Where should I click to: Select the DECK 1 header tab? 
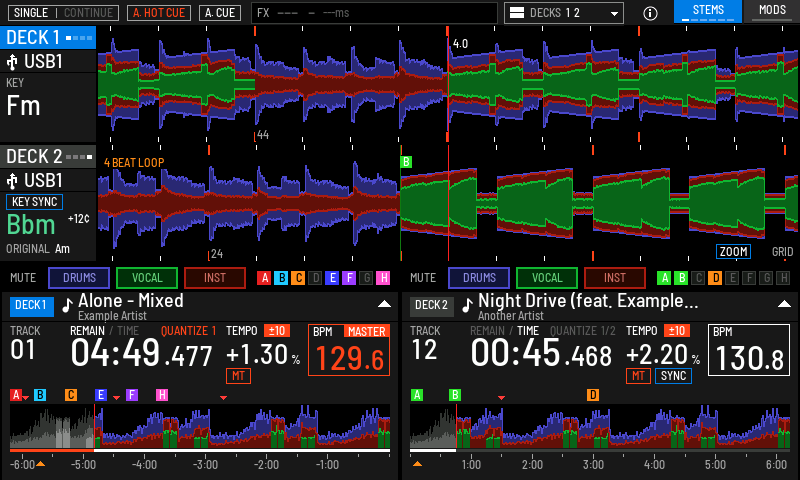(x=48, y=38)
